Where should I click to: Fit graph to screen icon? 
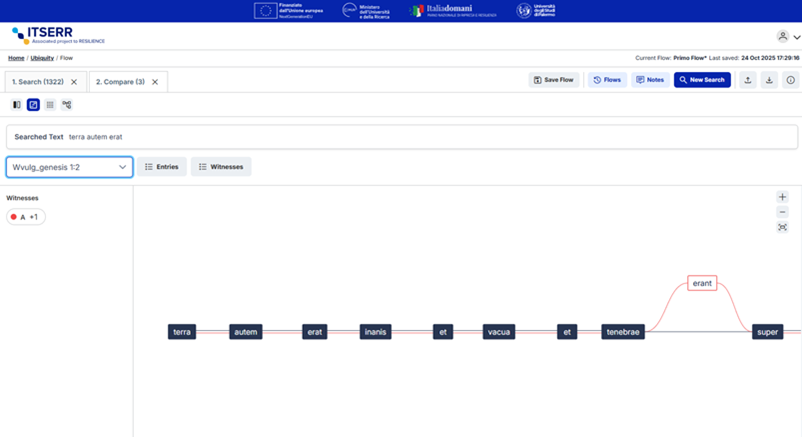click(x=782, y=227)
